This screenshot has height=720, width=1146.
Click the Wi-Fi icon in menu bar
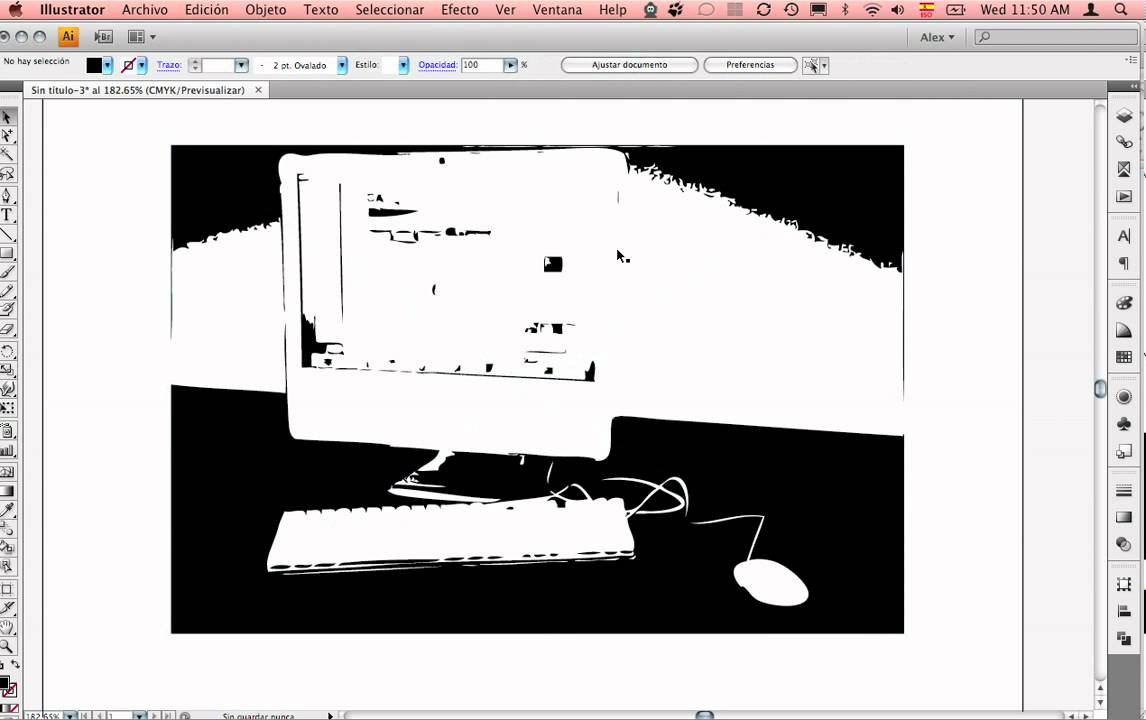(872, 10)
